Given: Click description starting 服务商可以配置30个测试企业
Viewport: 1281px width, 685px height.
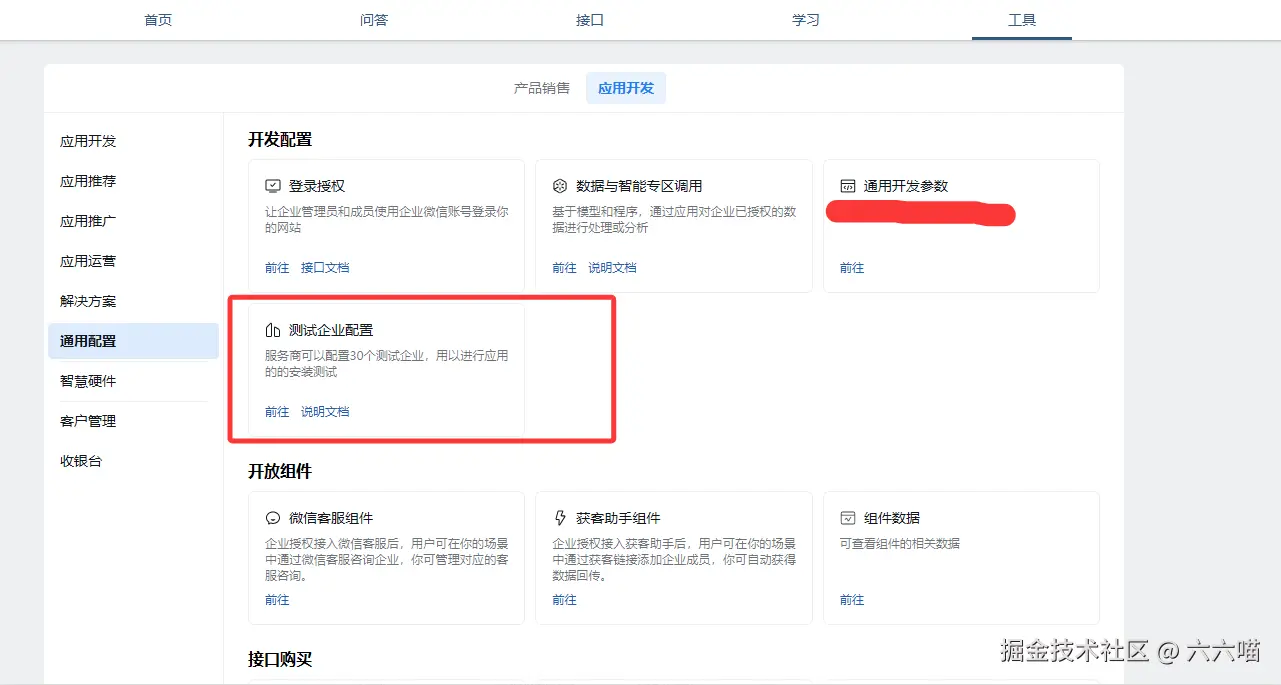Looking at the screenshot, I should pyautogui.click(x=387, y=364).
